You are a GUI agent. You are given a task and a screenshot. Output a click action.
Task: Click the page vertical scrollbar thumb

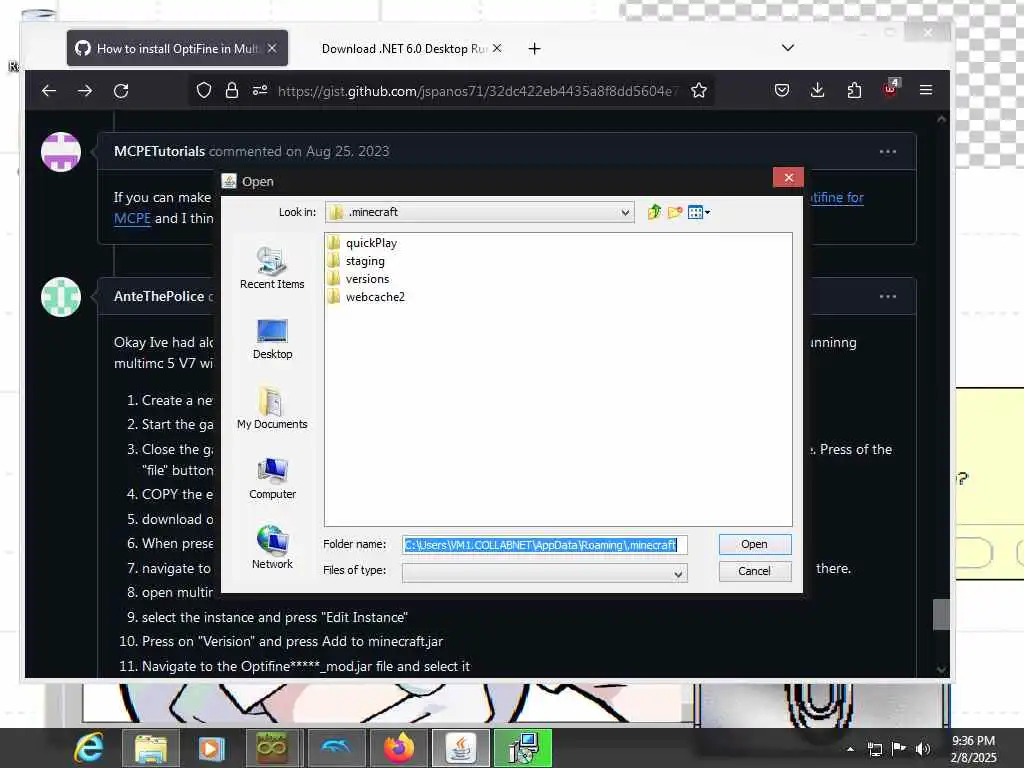pyautogui.click(x=941, y=615)
